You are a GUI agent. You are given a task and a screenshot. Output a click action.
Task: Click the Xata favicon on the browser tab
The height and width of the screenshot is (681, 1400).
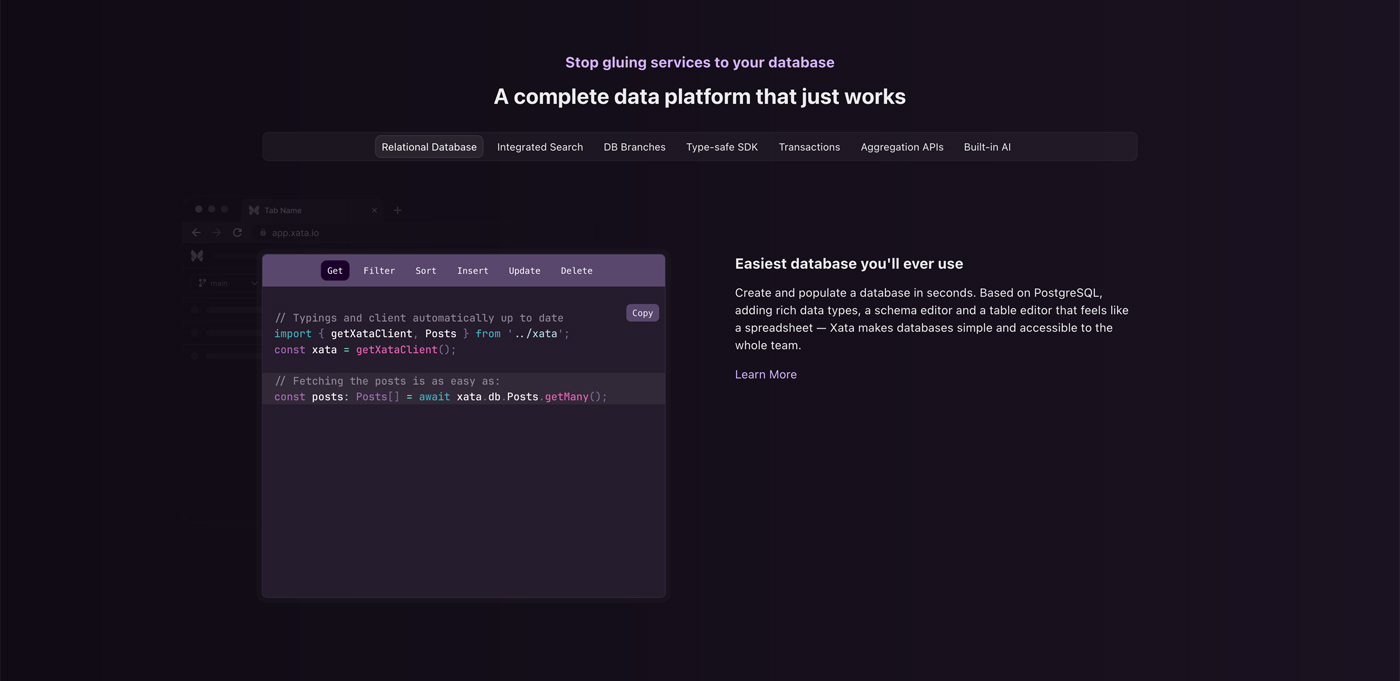(252, 210)
